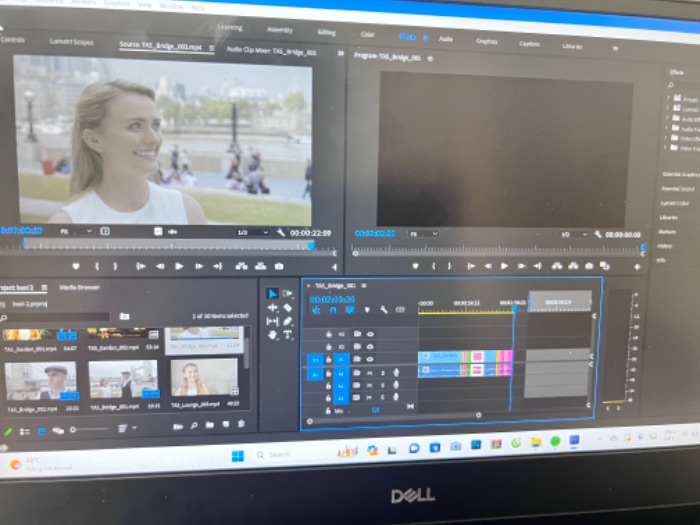Open Source monitor playback resolution 1/2 dropdown
This screenshot has height=525, width=700.
click(253, 233)
